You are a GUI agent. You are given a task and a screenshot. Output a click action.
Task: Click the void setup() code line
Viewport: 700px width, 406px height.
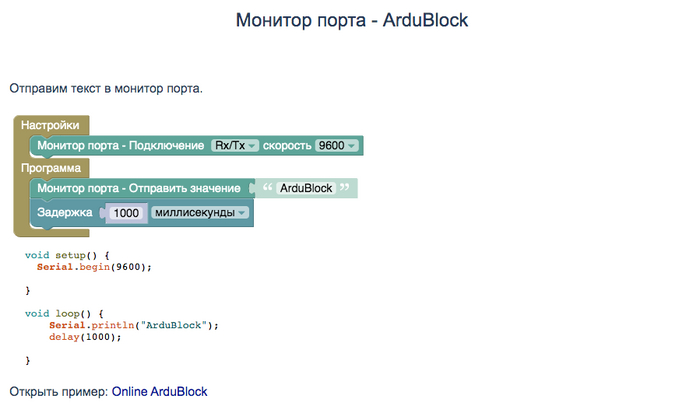pos(67,255)
